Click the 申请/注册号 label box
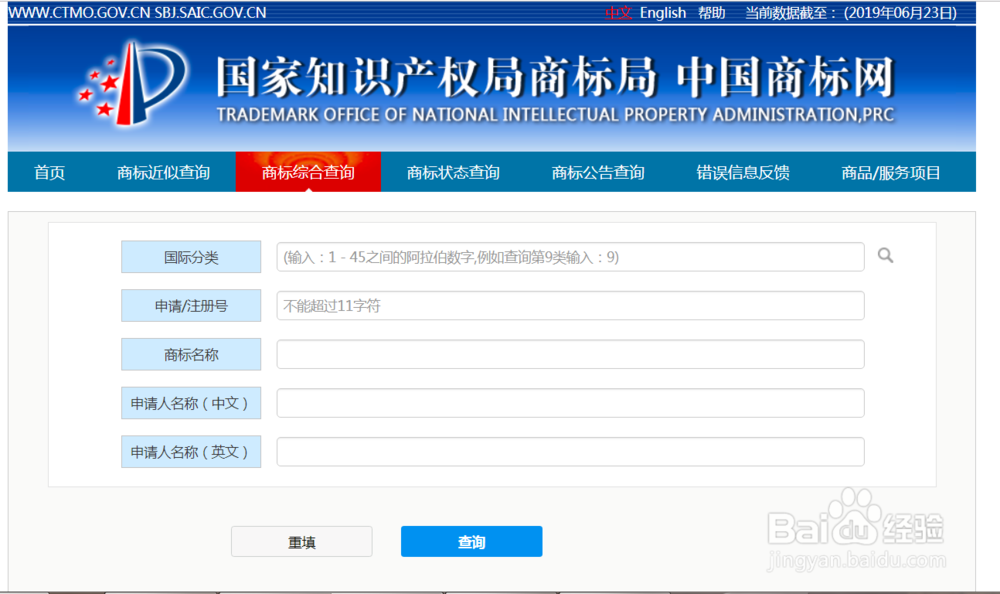Screen dimensions: 1000x594 click(x=190, y=305)
